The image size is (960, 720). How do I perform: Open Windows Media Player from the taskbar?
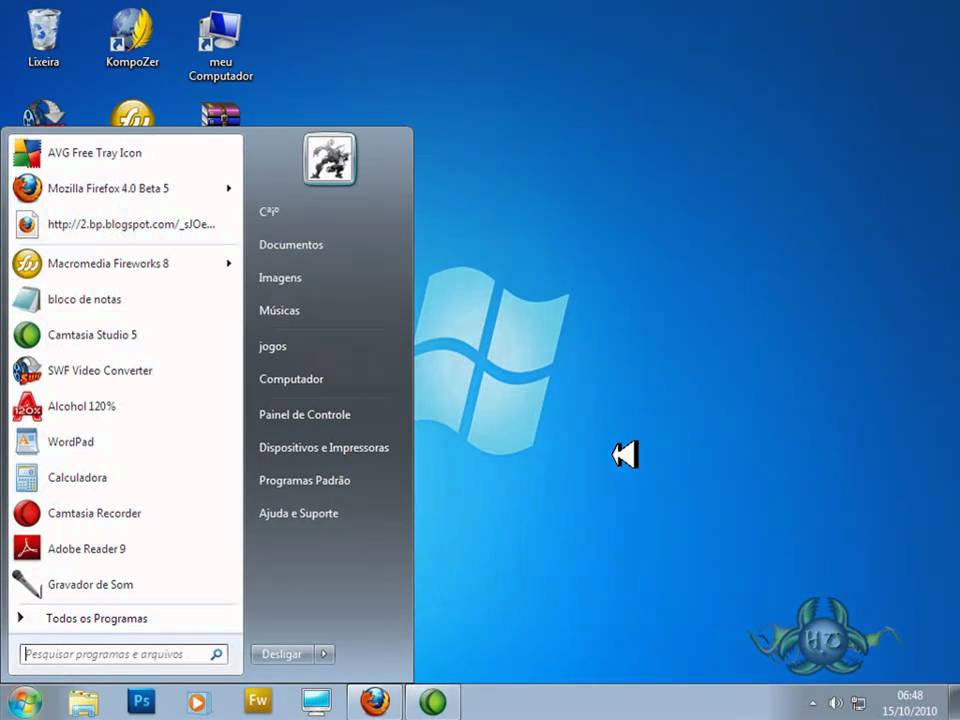click(199, 702)
